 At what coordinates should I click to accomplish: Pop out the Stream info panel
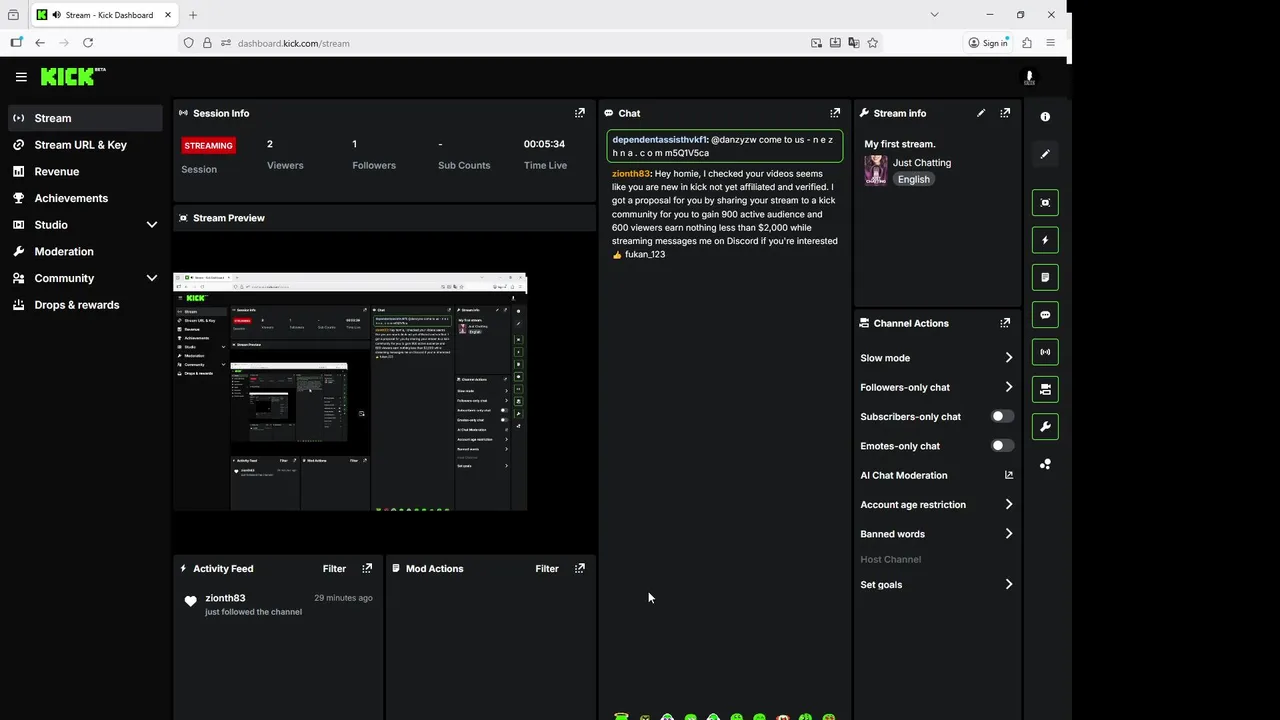point(1005,113)
